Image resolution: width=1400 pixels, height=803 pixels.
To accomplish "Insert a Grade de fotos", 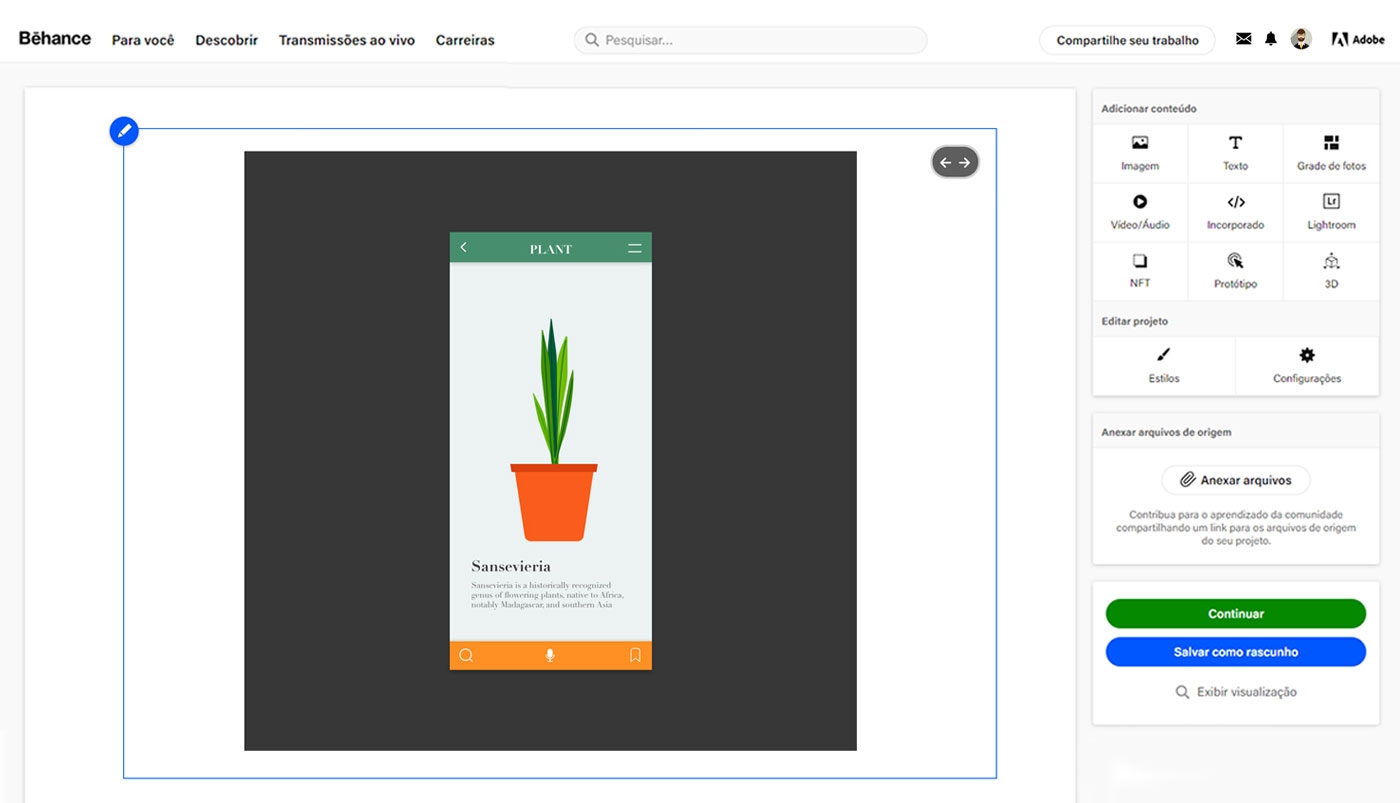I will (1331, 153).
